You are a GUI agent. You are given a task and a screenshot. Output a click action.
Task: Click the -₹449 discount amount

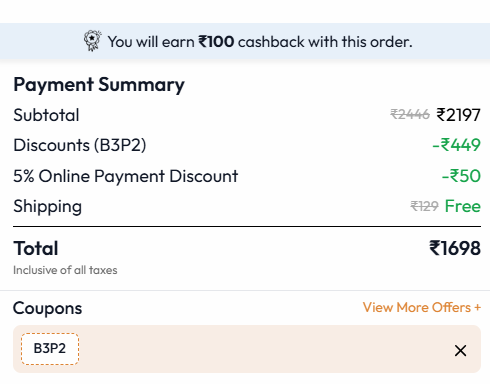456,145
